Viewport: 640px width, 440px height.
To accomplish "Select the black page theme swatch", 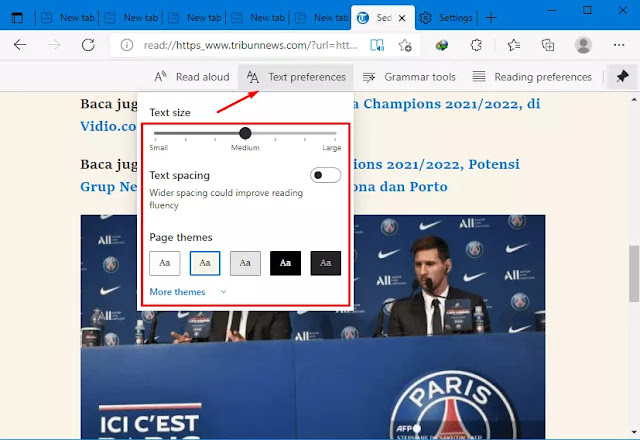I will [285, 263].
